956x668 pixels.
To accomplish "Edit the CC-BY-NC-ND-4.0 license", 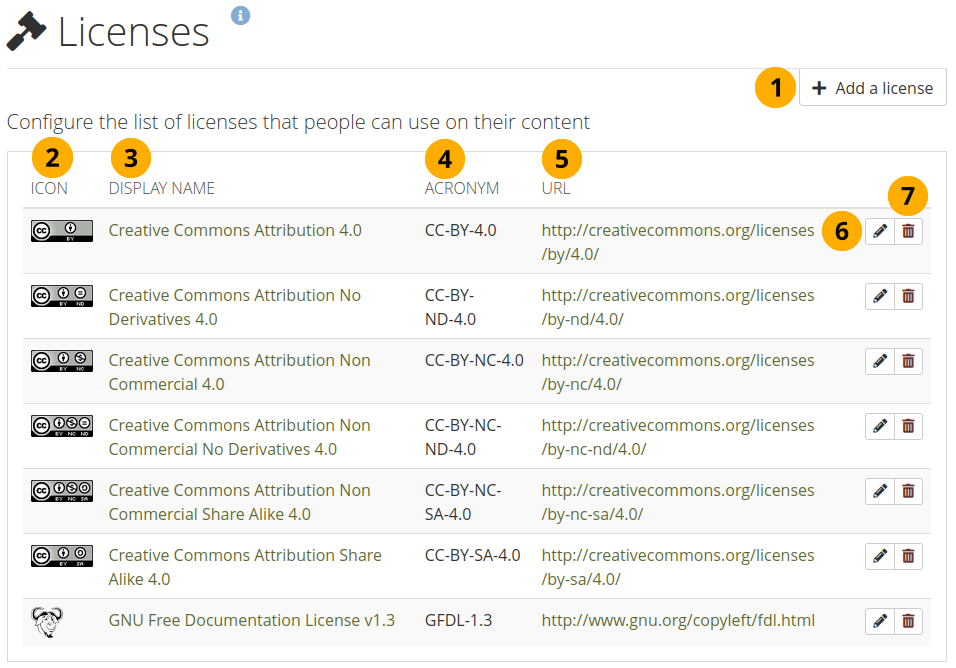I will click(880, 426).
